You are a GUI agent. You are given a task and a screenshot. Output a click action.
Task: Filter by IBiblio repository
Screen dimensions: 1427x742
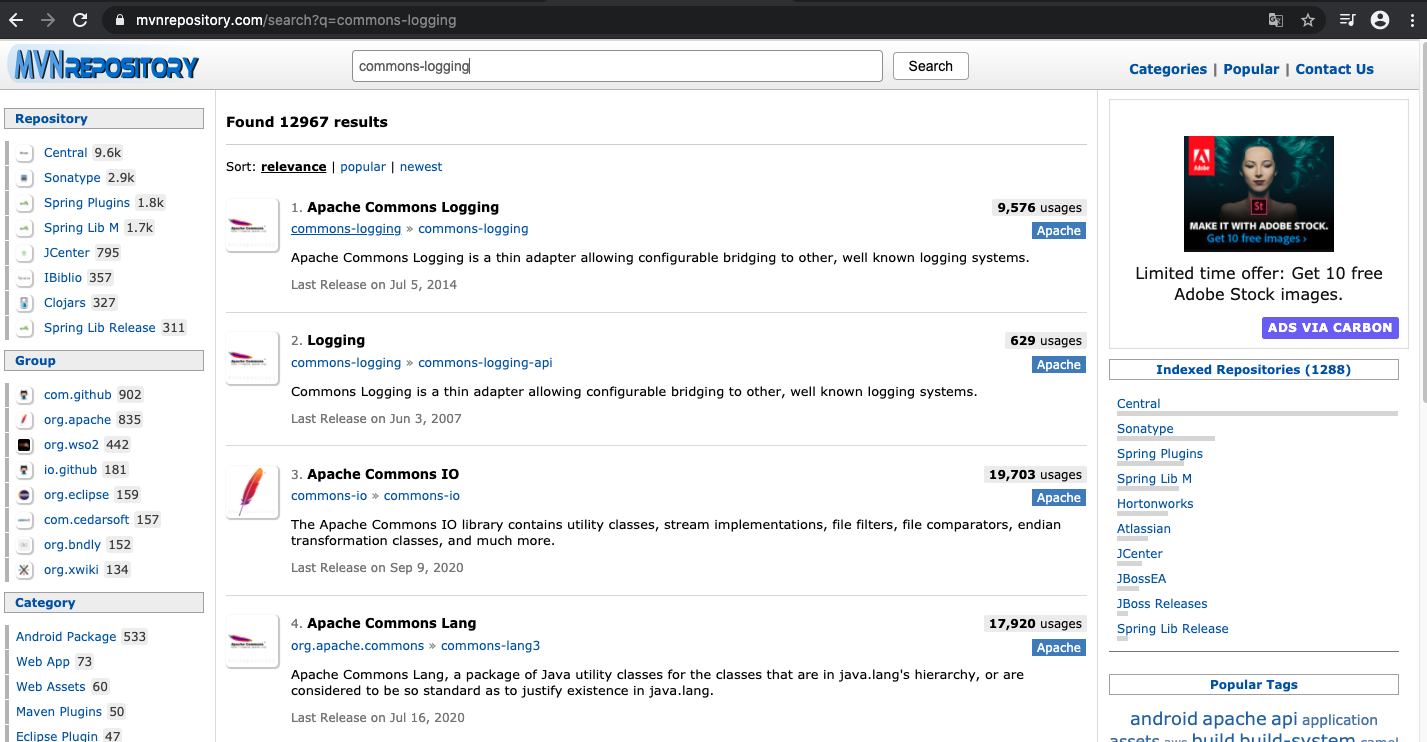point(63,278)
